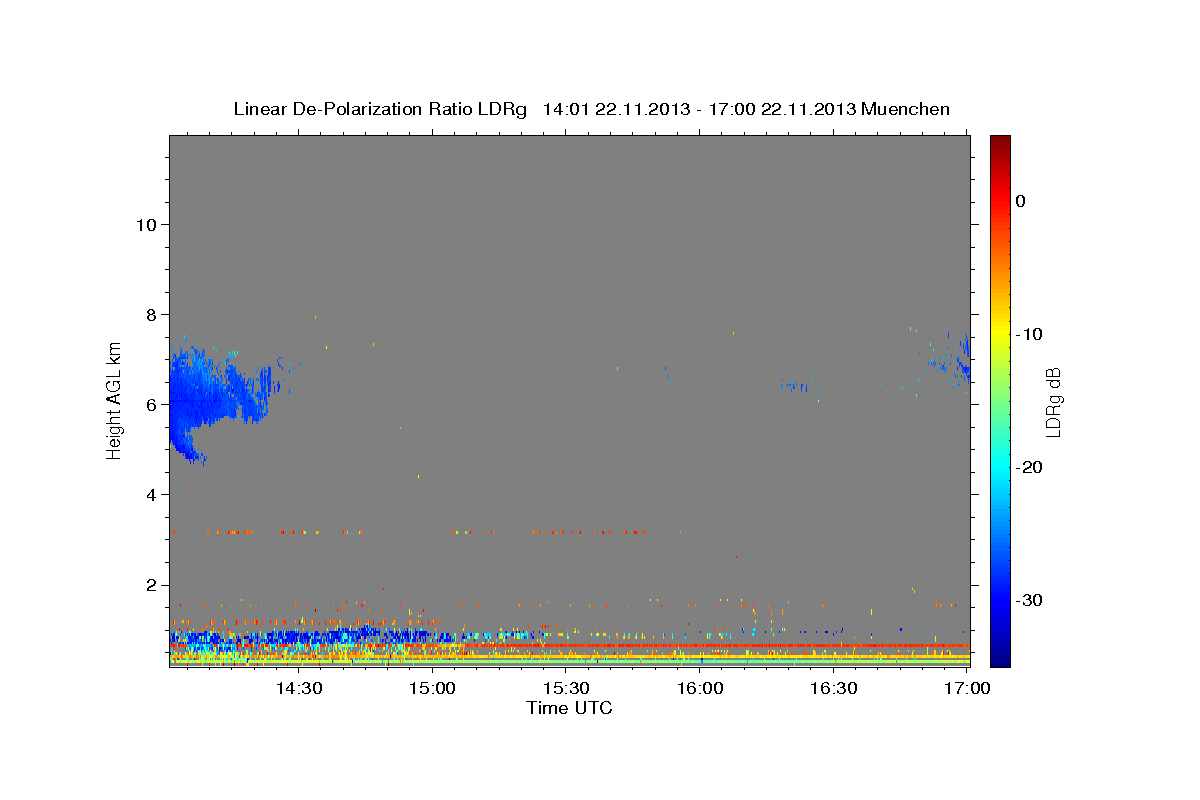Screen dimensions: 1200x800
Task: Click the '15:00' time tick label
Action: [432, 688]
